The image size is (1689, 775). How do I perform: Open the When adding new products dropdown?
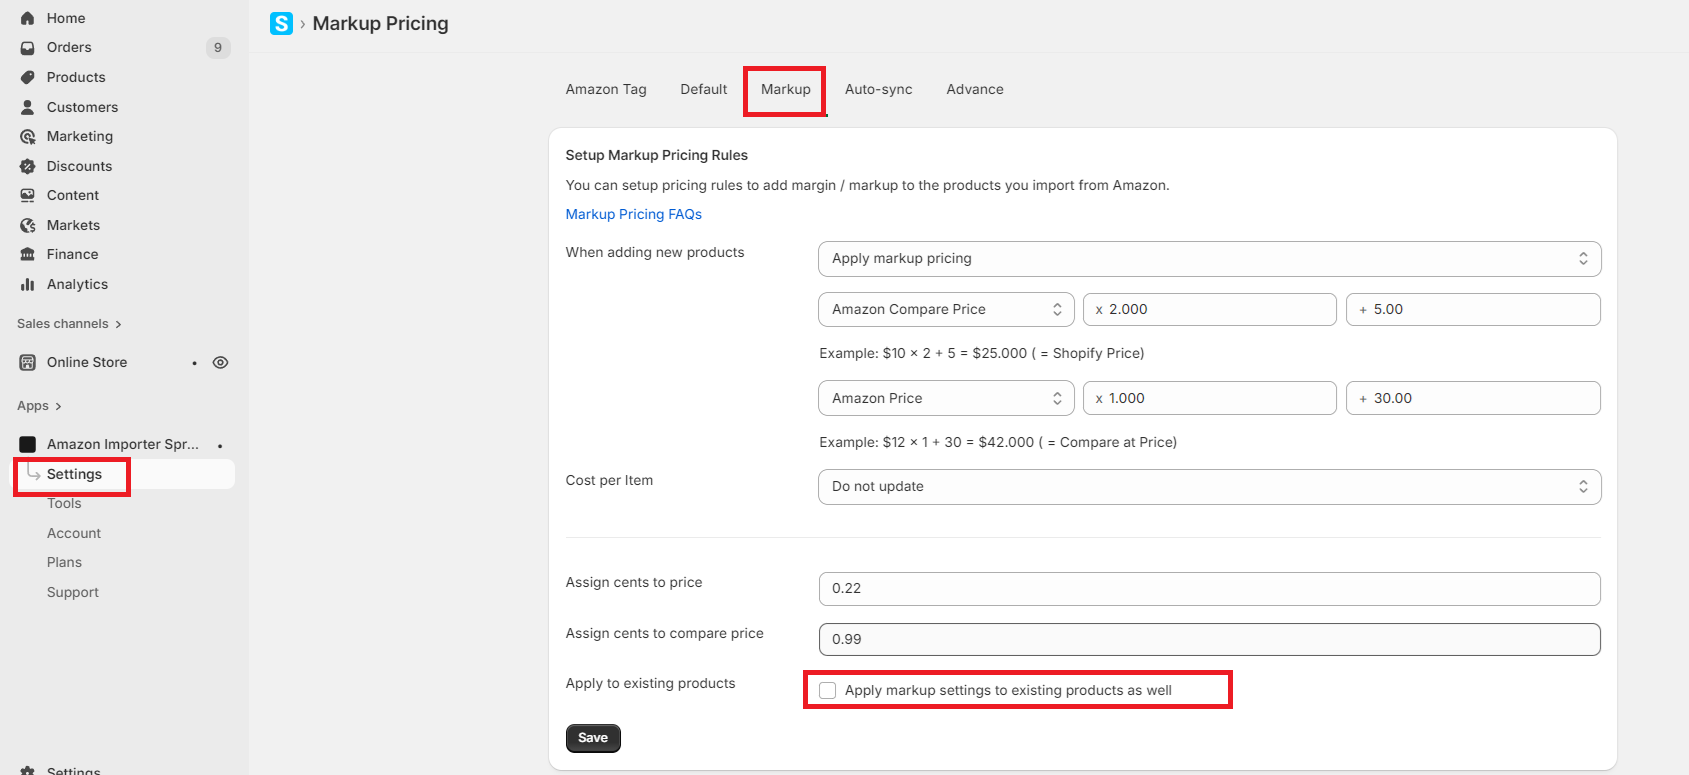coord(1209,258)
